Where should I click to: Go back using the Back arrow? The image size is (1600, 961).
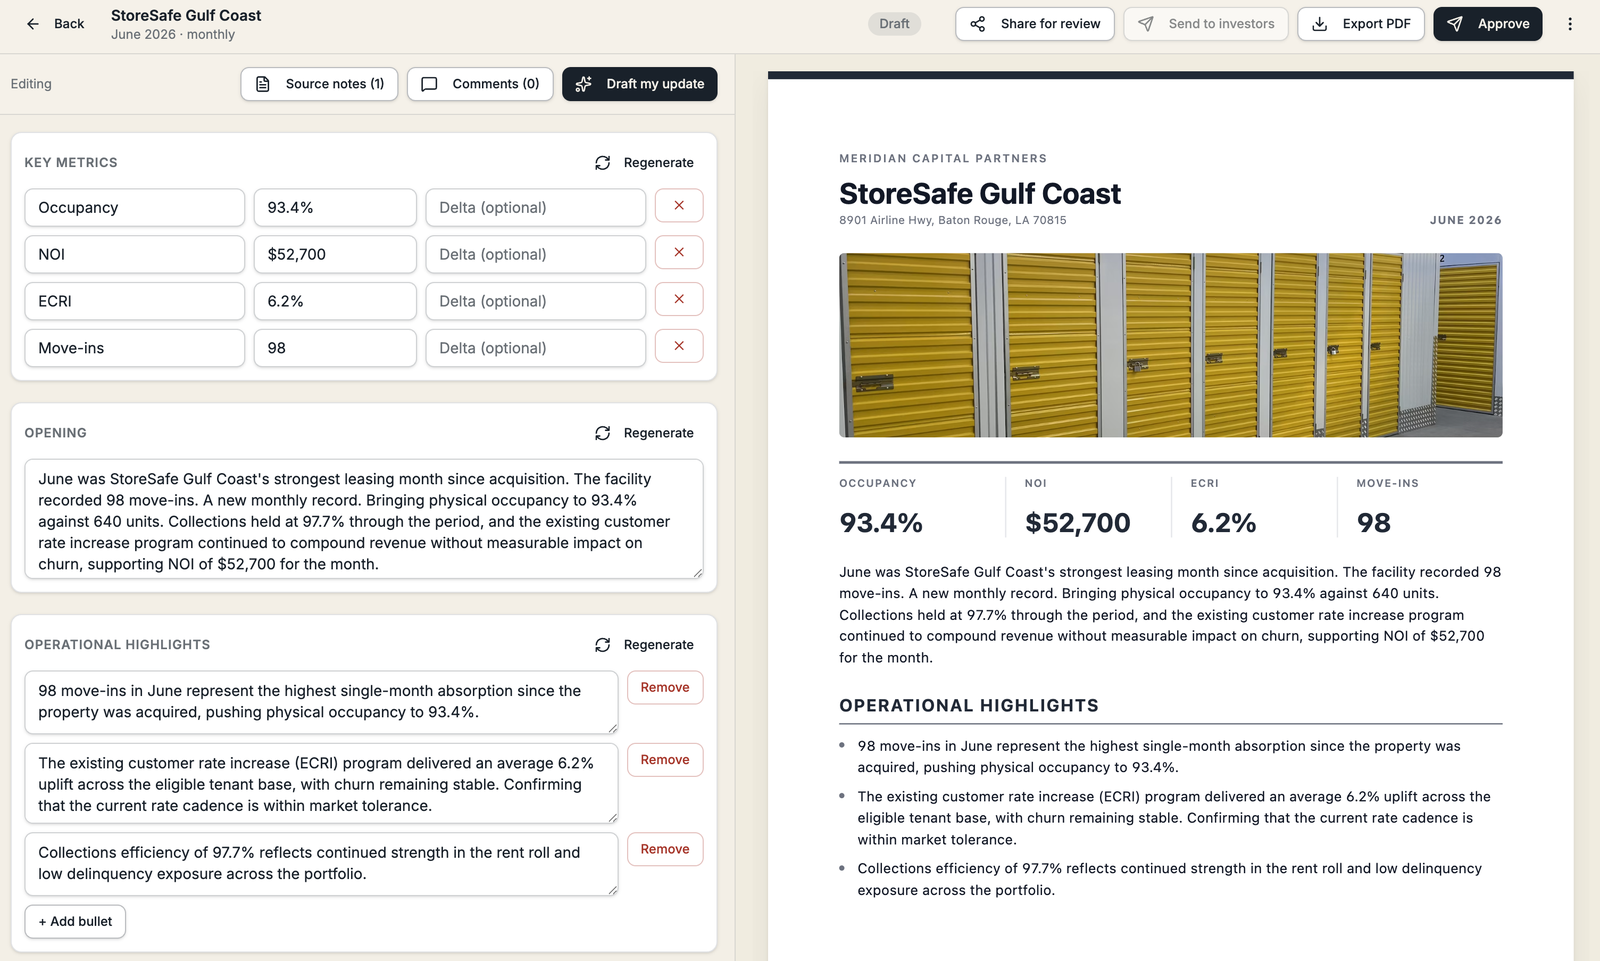click(x=55, y=24)
